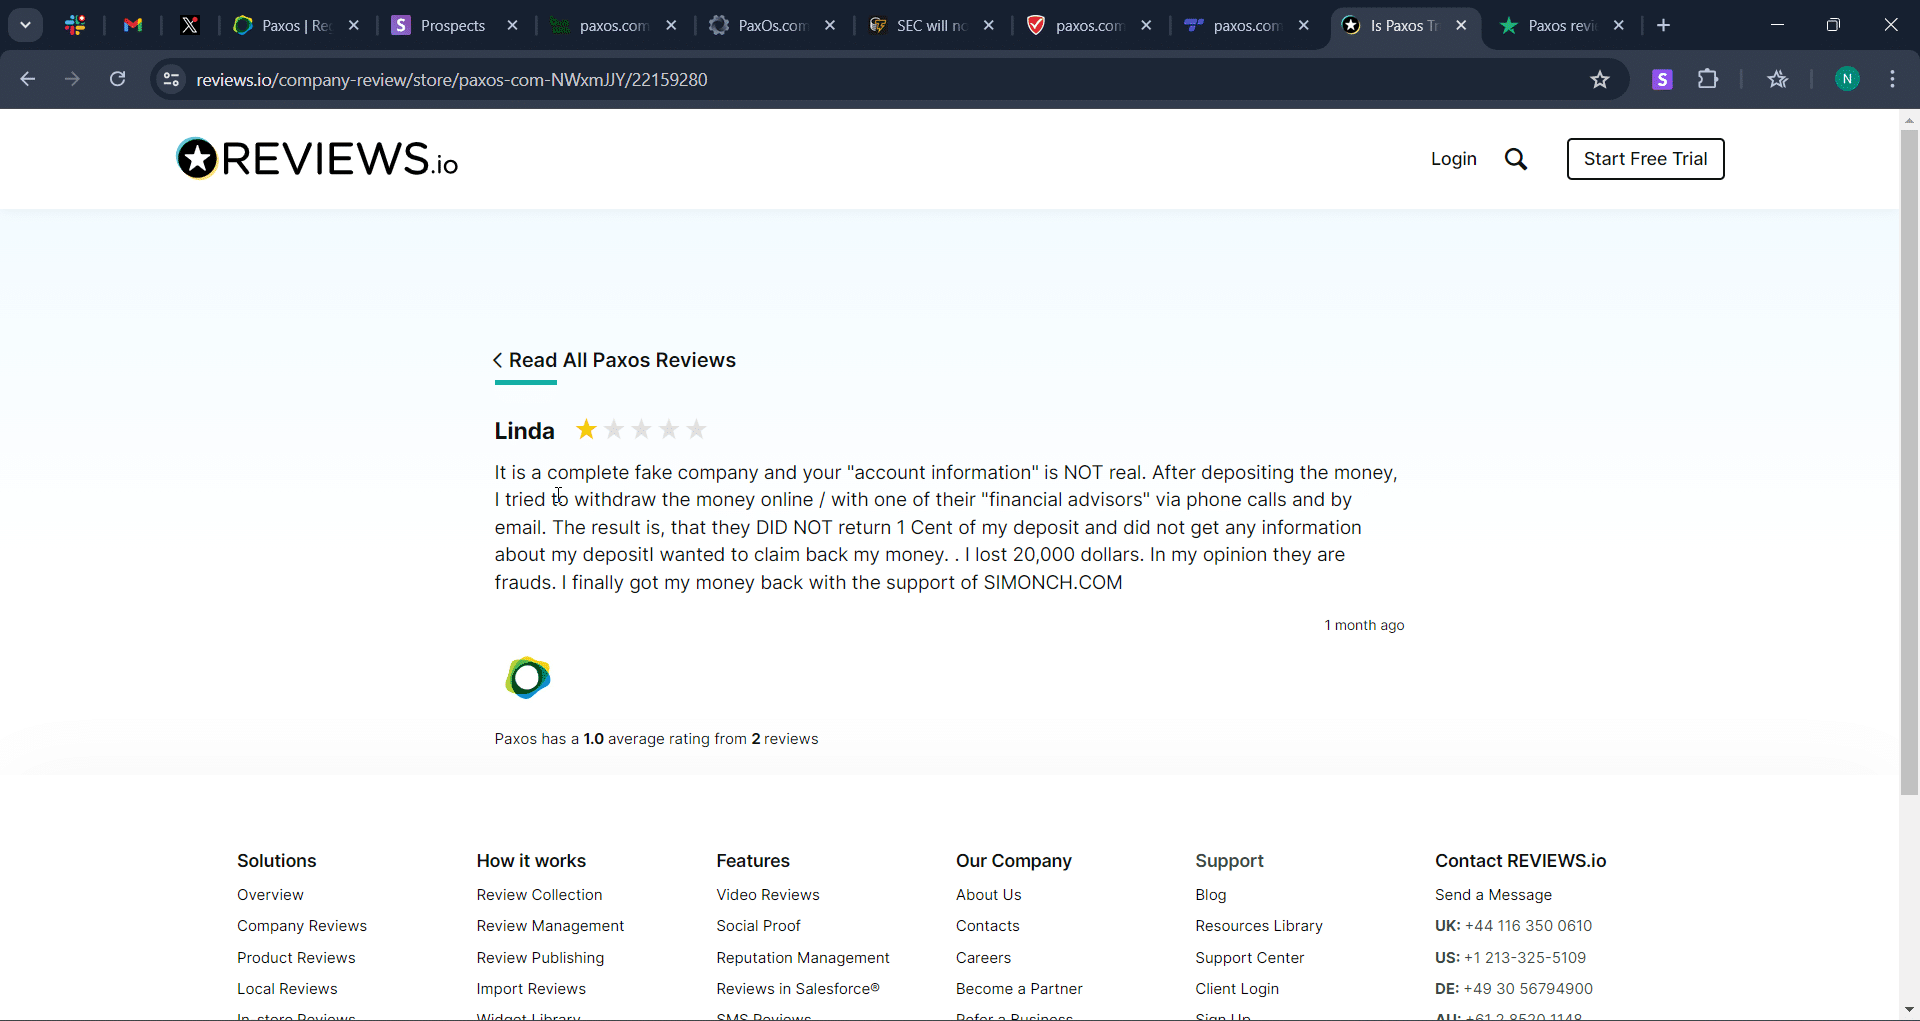Open the pinned Slack tab

click(75, 25)
